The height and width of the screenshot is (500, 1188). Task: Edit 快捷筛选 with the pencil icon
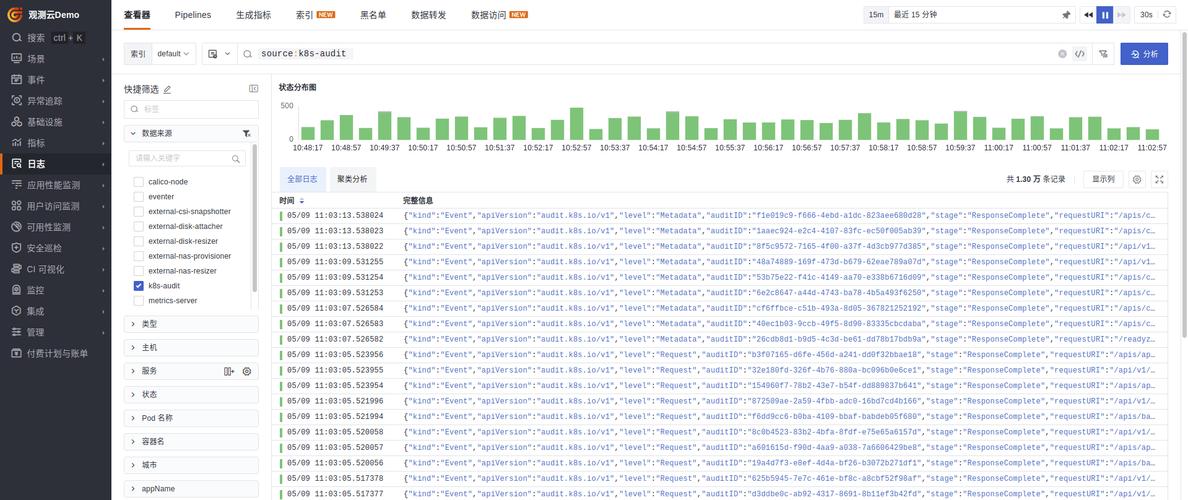tap(167, 89)
